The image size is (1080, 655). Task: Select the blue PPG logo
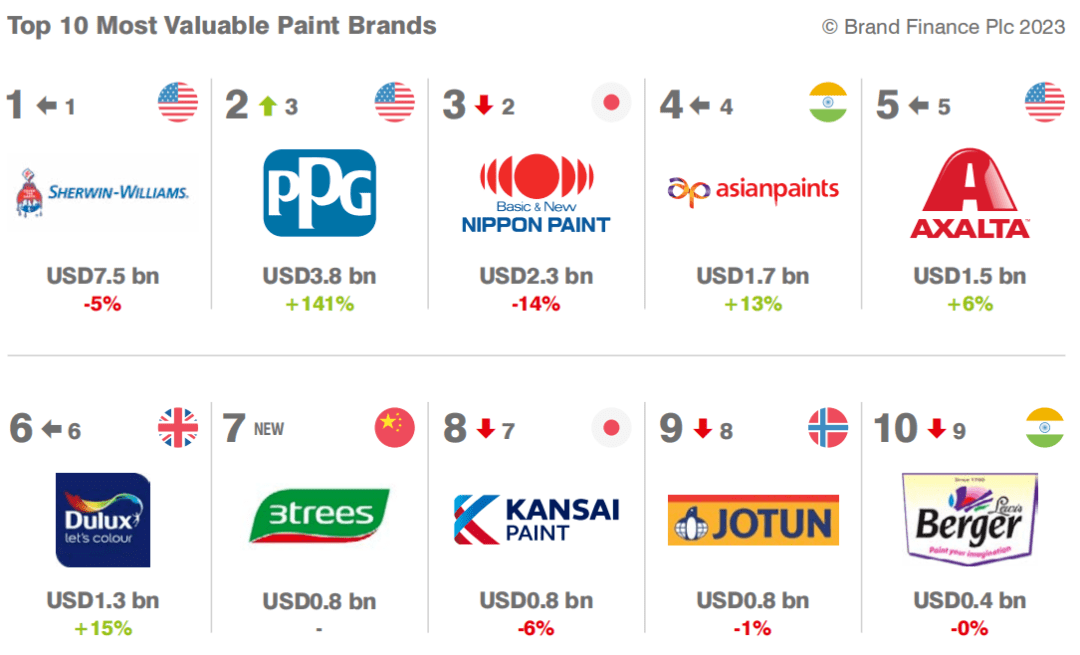click(x=320, y=193)
